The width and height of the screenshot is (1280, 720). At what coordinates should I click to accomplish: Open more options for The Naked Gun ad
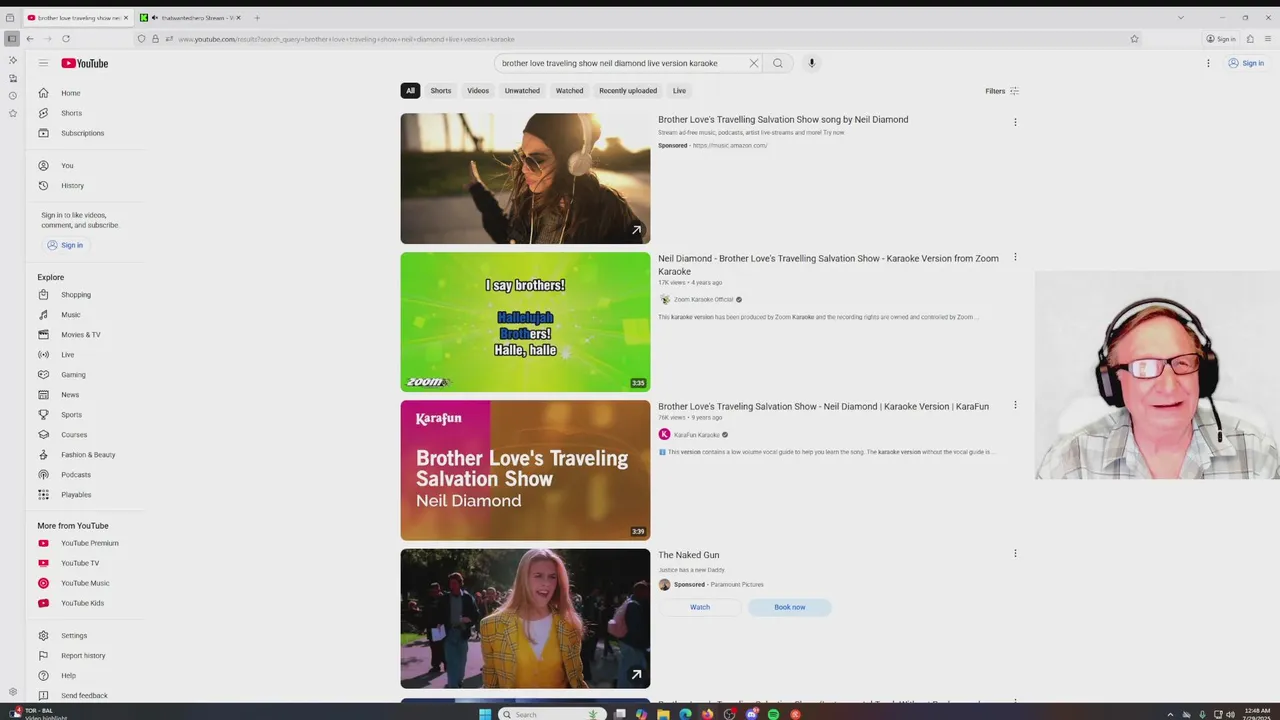pyautogui.click(x=1015, y=553)
